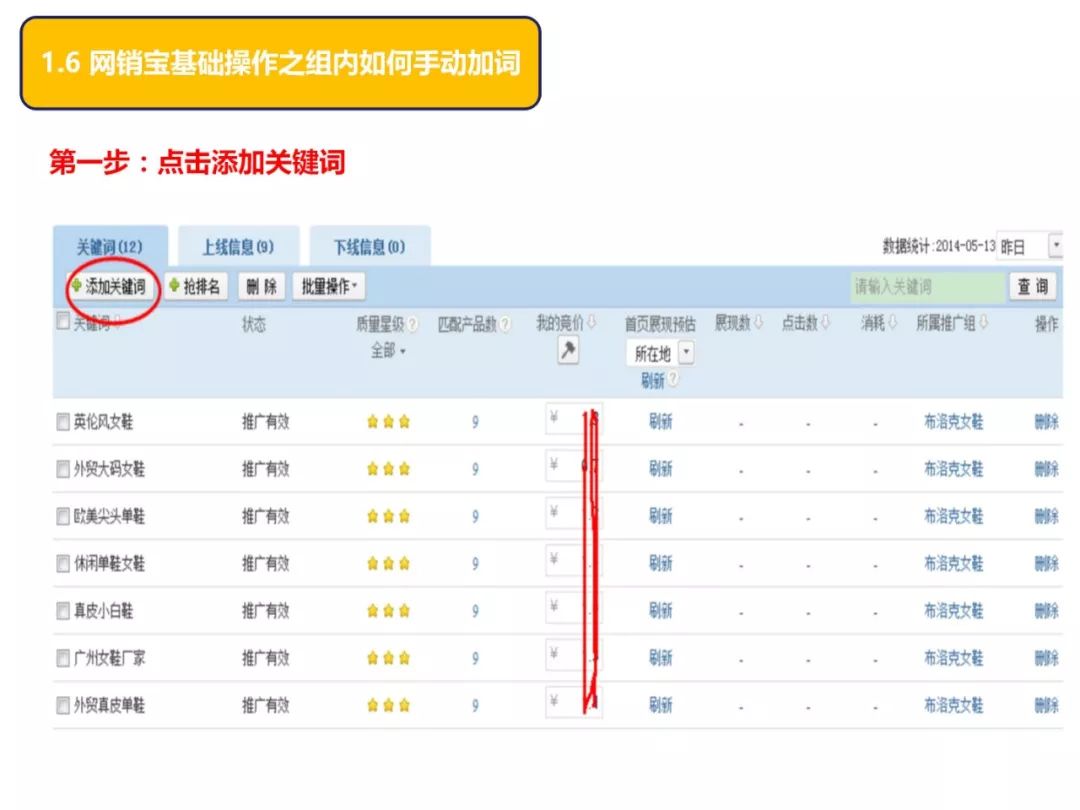Screen dimensions: 1080x810
Task: Click the star rating for 英伦风女鞋
Action: [x=387, y=422]
